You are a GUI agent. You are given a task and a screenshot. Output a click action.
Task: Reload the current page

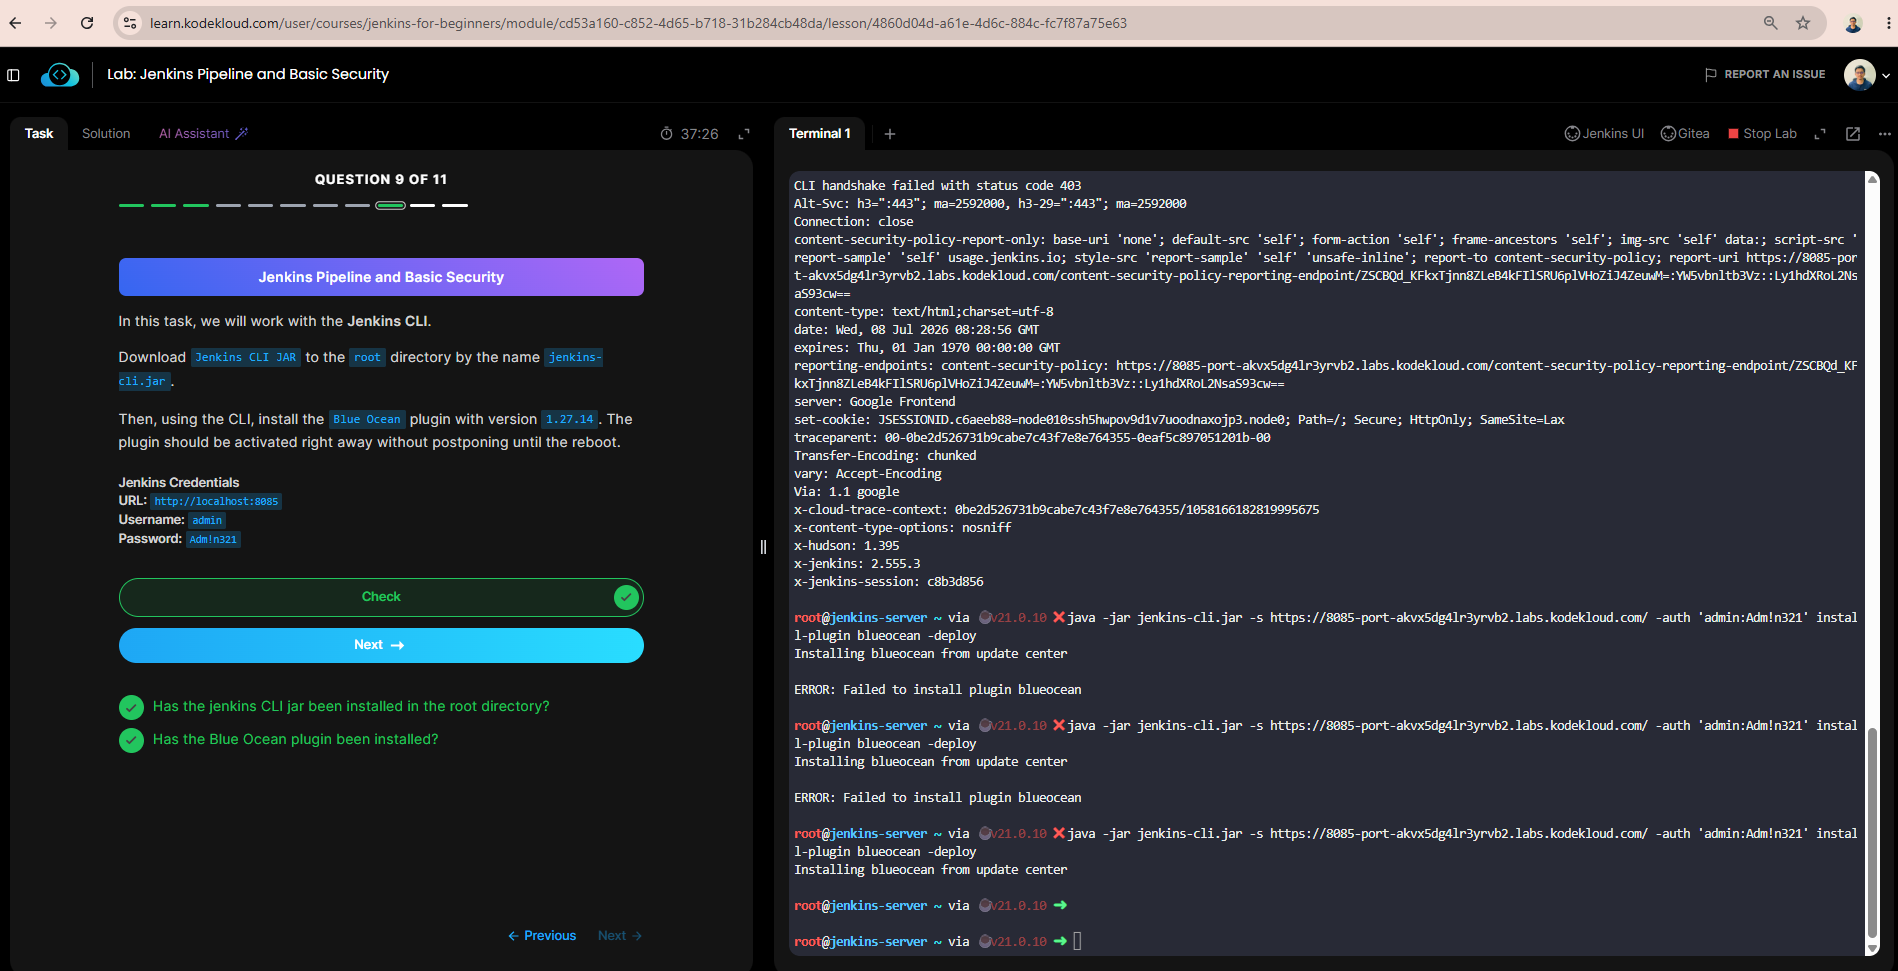(87, 23)
